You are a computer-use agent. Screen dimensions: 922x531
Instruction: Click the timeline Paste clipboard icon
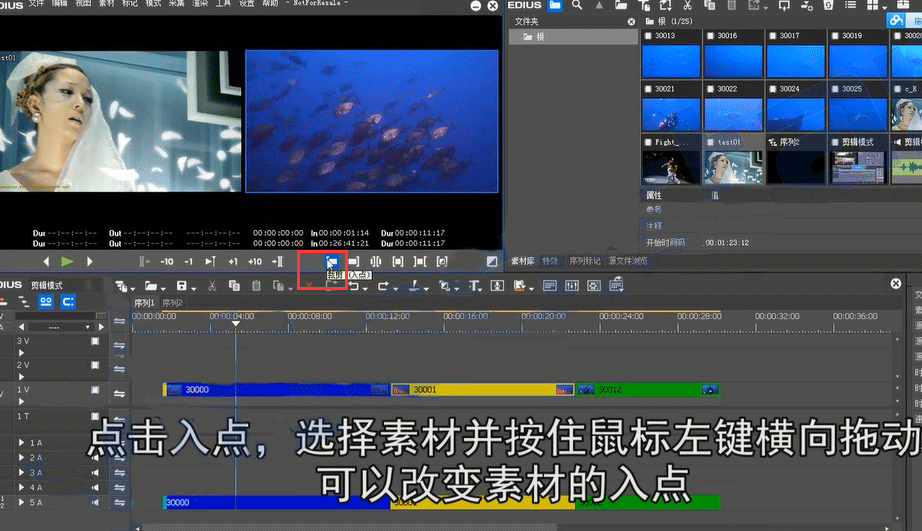click(x=256, y=286)
